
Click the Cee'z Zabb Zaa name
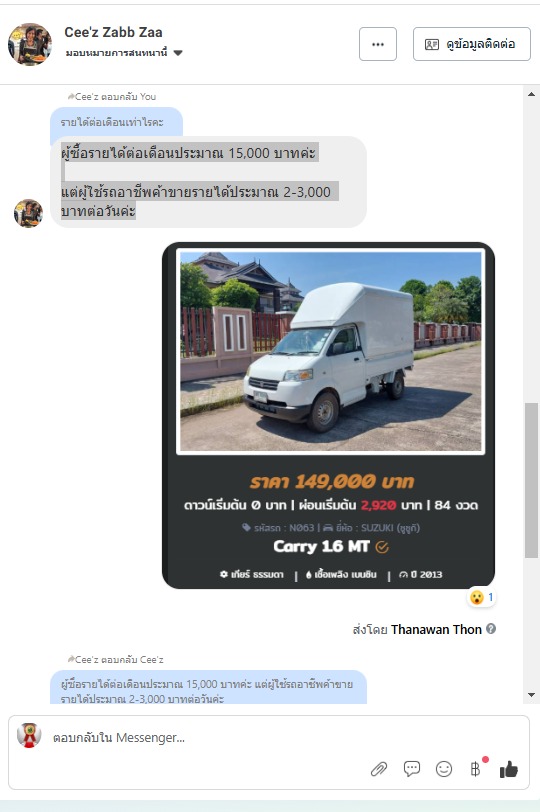pos(113,32)
